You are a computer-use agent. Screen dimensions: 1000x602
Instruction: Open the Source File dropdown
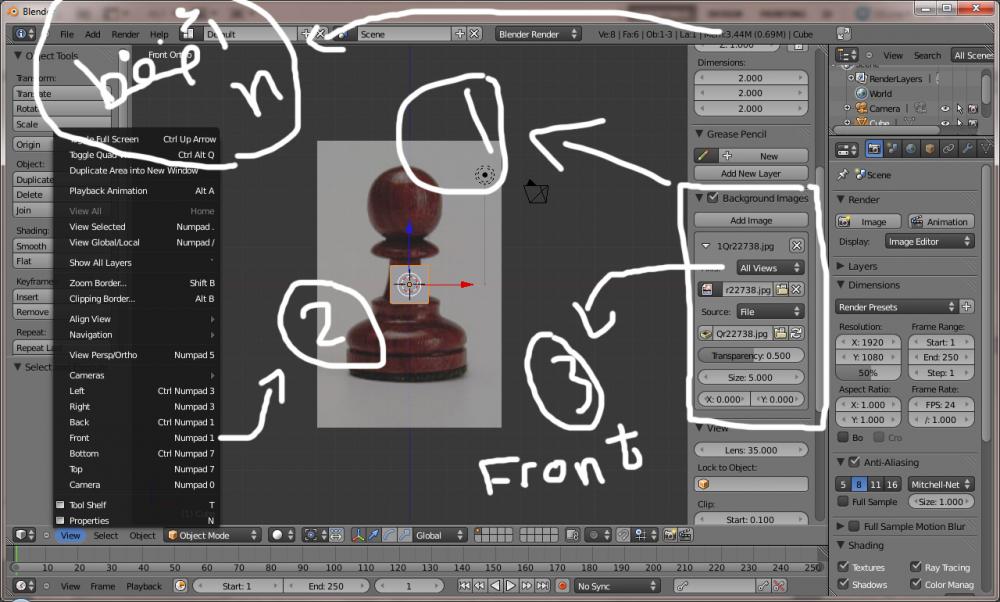(770, 312)
